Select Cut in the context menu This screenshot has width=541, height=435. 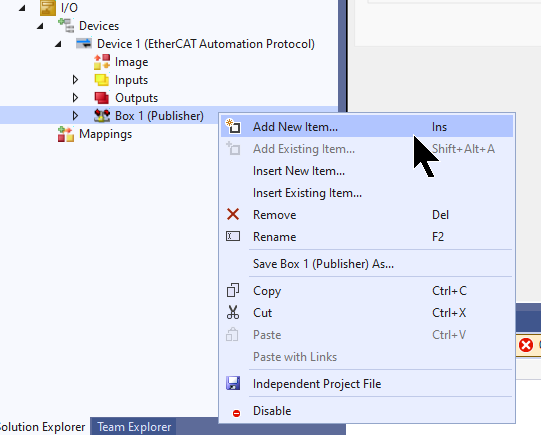tap(367, 313)
